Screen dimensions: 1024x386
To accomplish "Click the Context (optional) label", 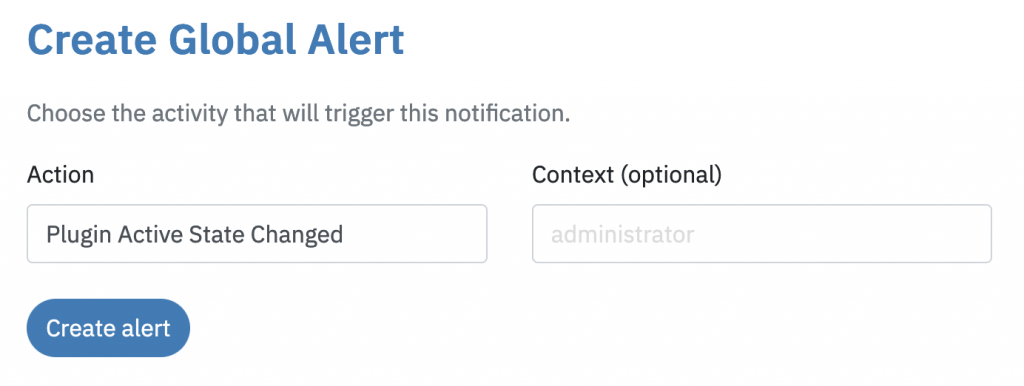I will (627, 174).
